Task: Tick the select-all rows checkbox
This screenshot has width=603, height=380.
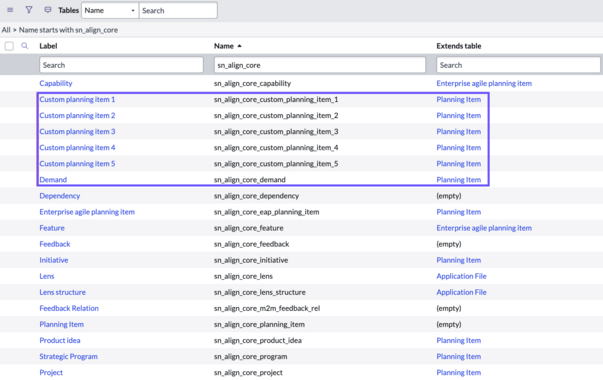Action: tap(9, 46)
